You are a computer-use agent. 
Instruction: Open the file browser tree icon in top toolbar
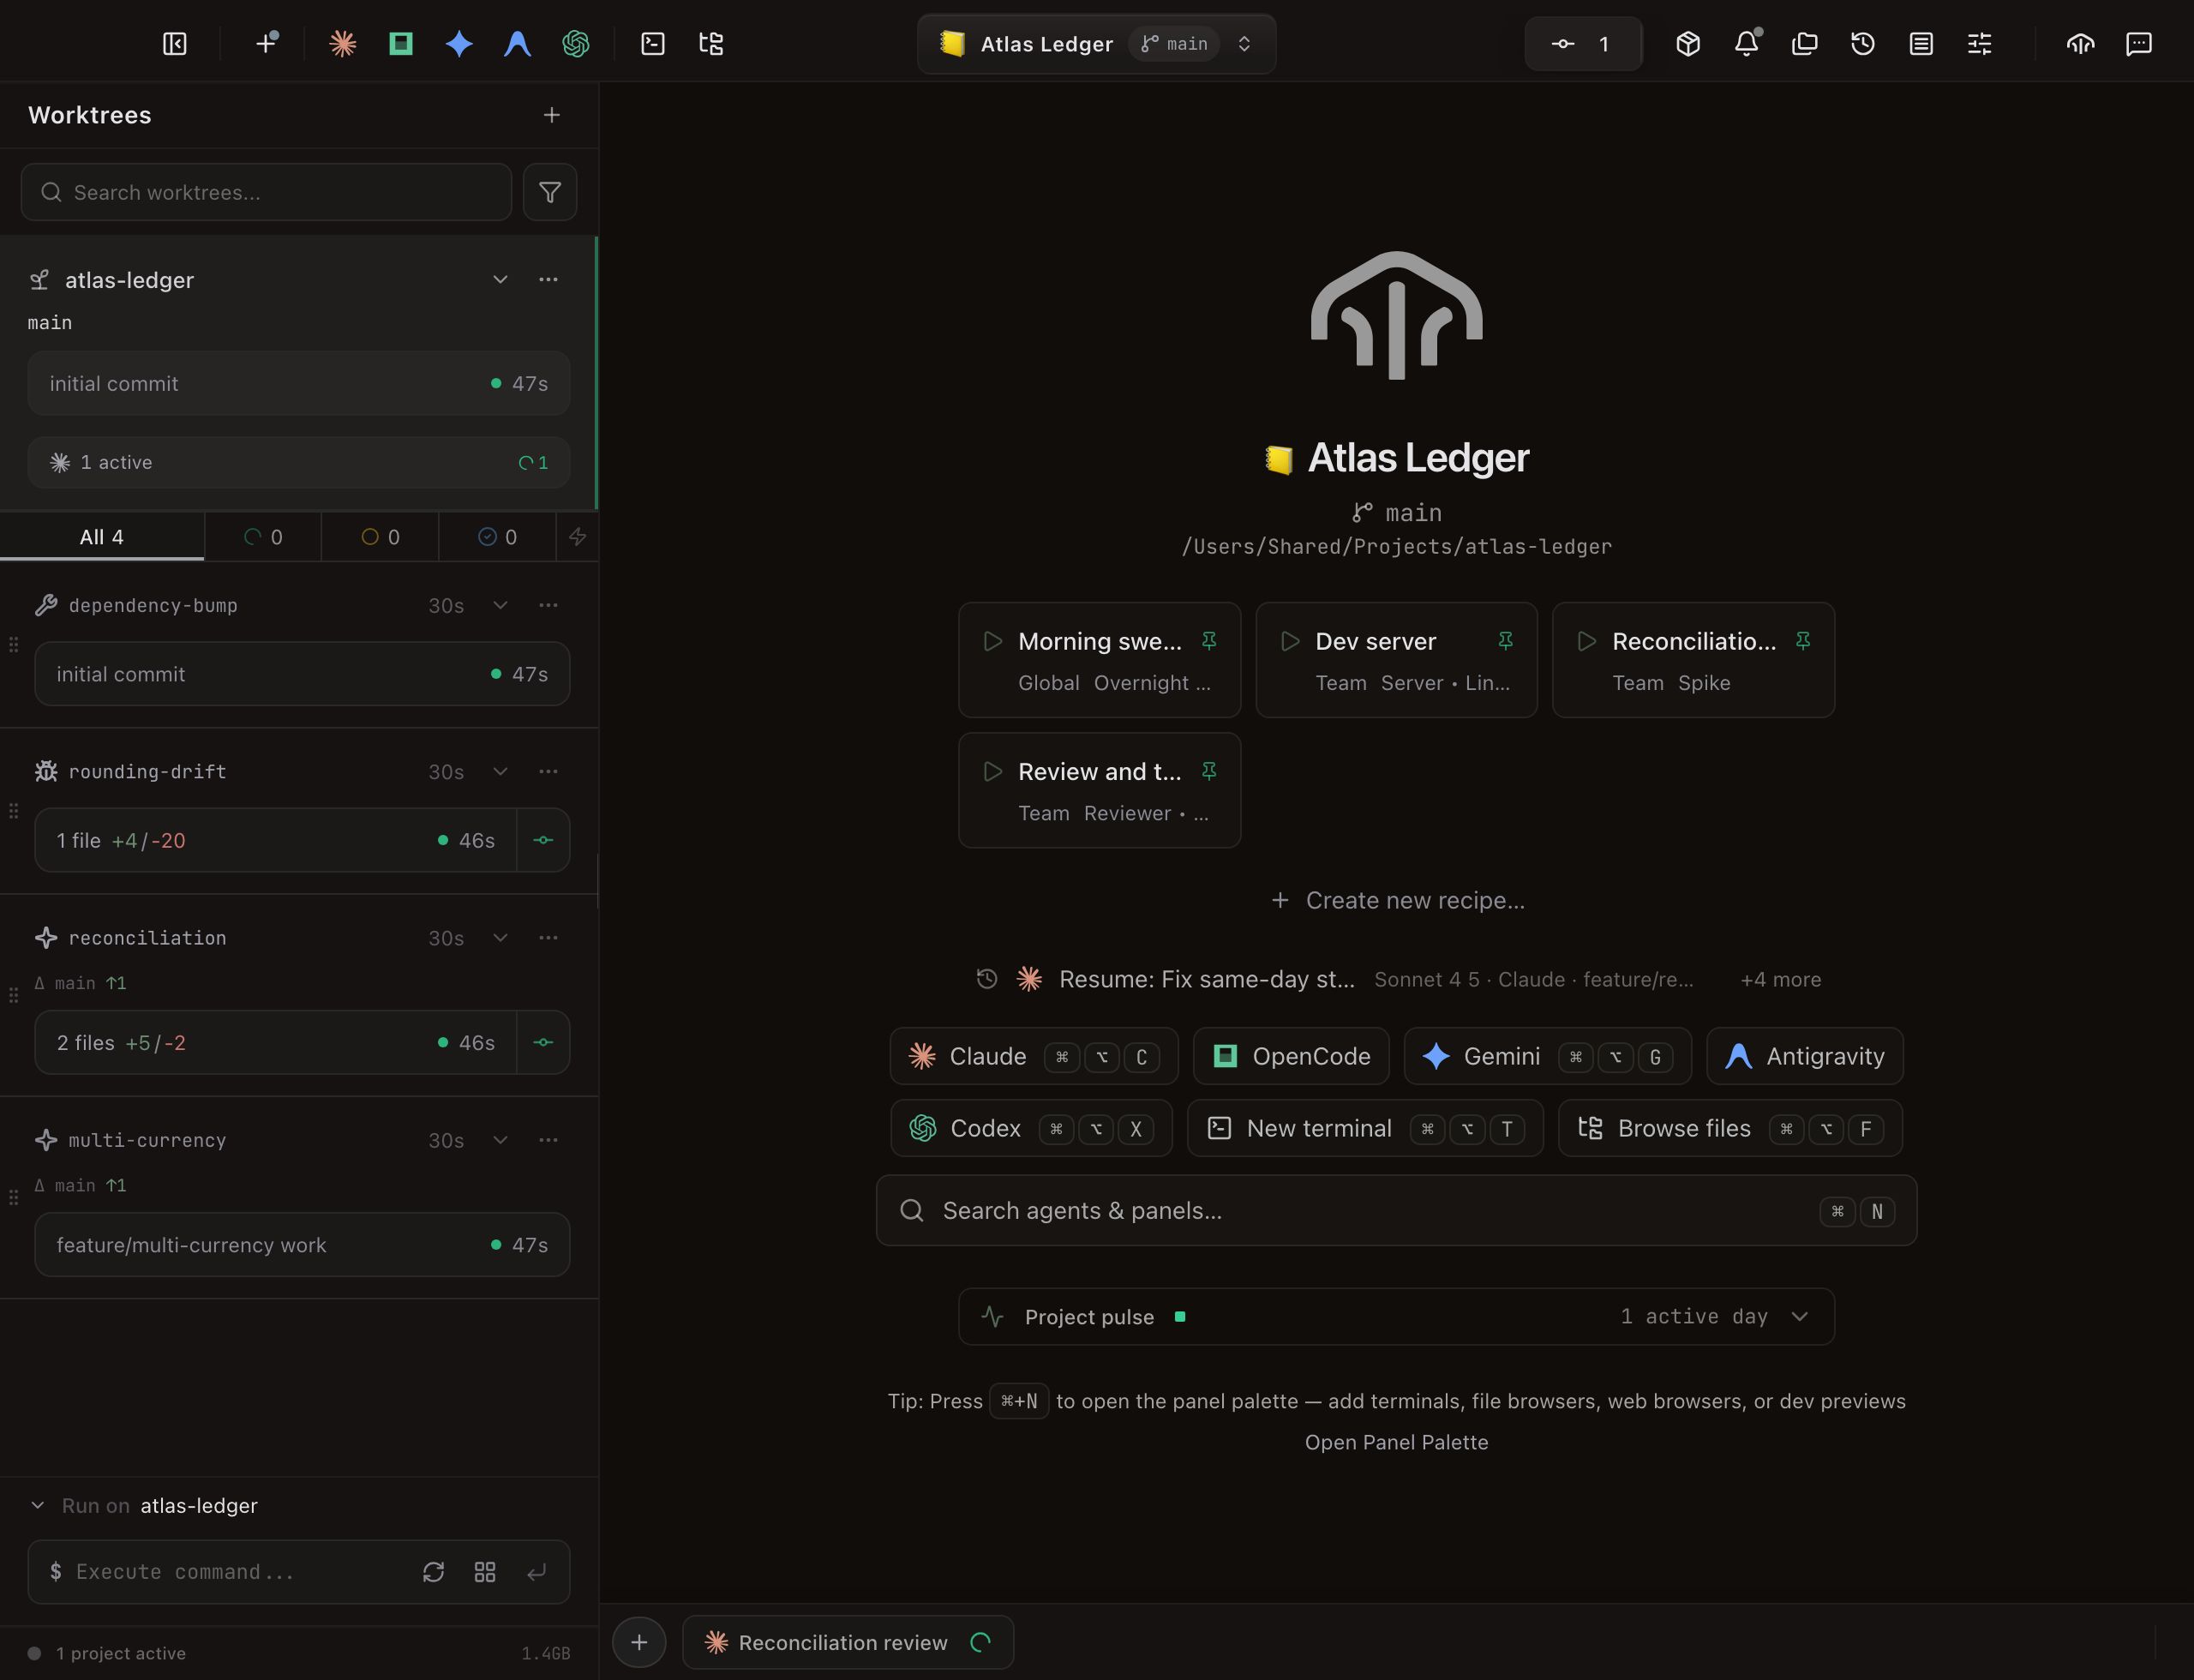pos(711,44)
